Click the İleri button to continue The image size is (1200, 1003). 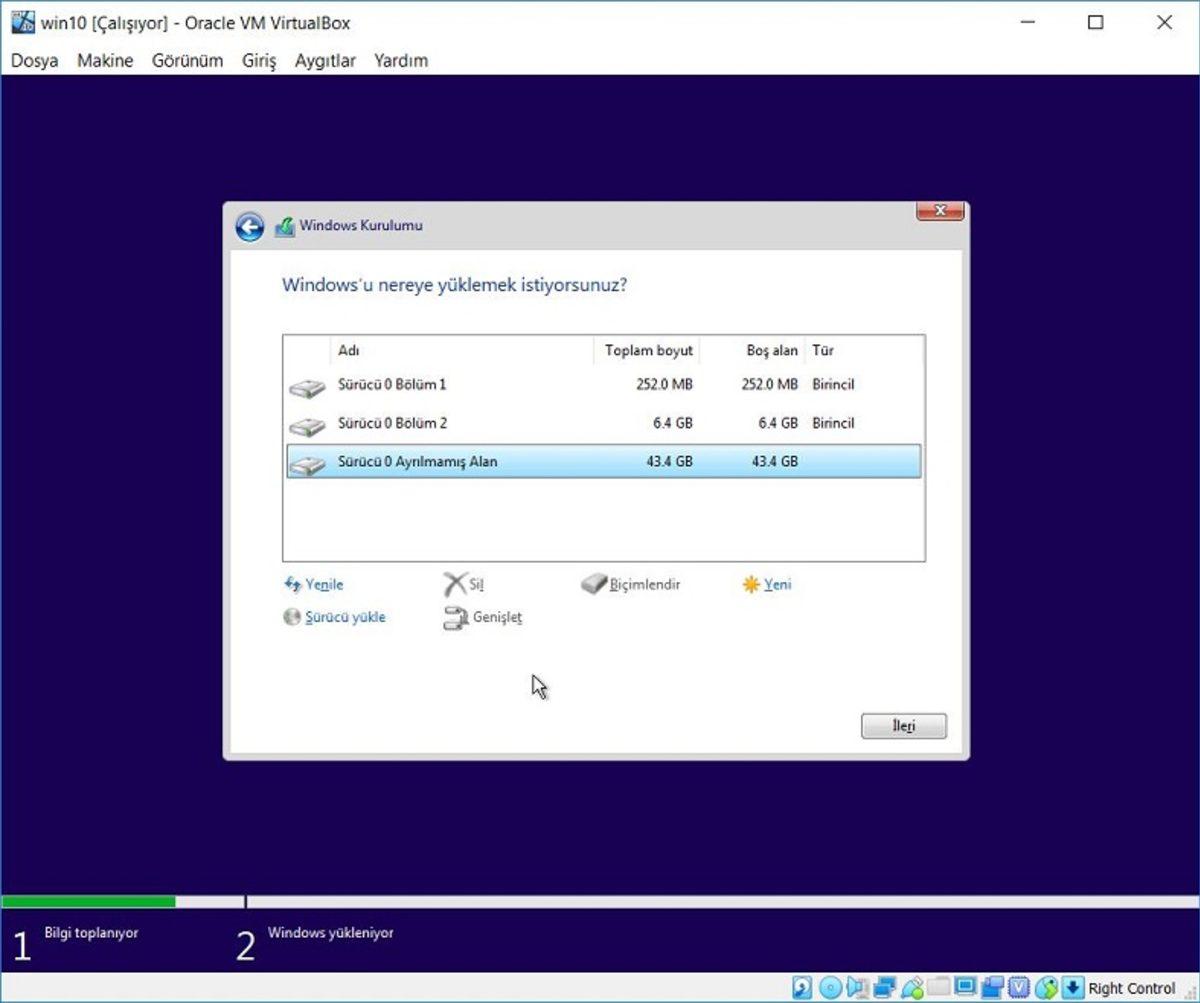click(x=903, y=726)
